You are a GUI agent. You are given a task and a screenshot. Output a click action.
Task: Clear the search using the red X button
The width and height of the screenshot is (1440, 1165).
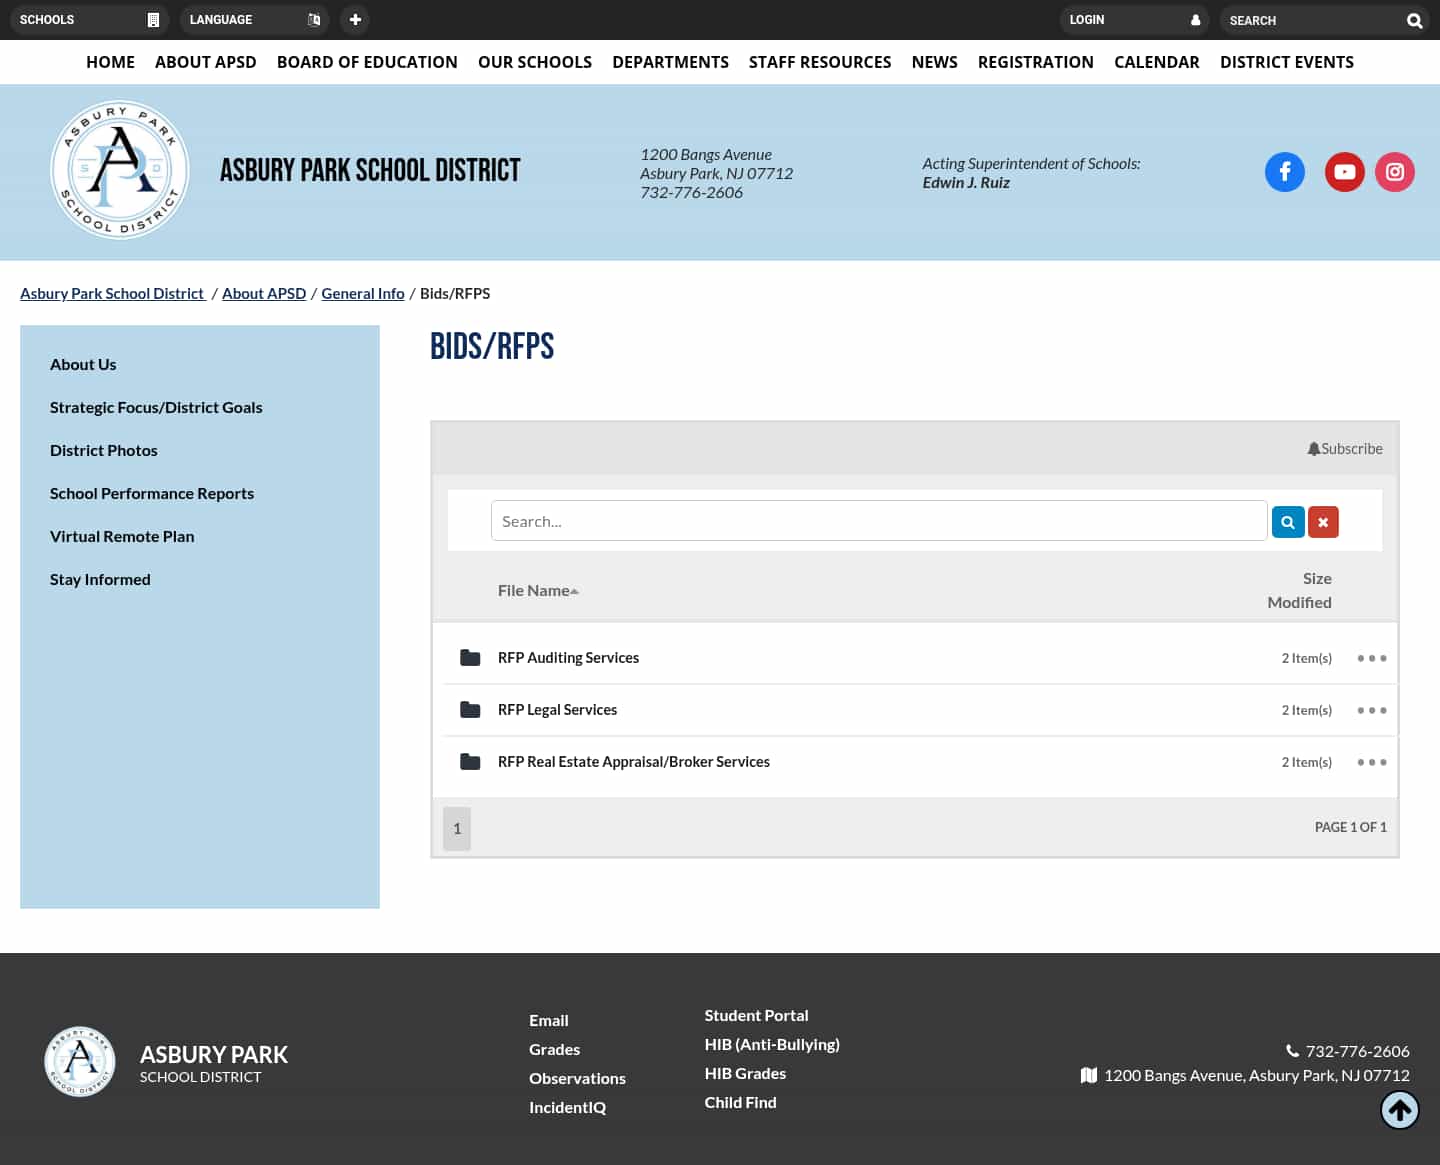coord(1323,521)
